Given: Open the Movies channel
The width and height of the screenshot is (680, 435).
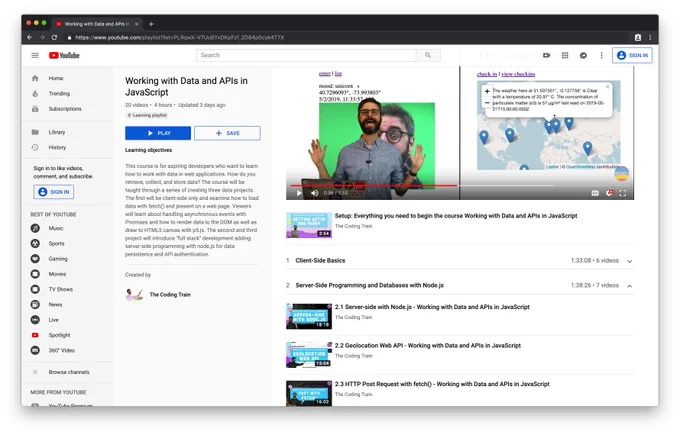Looking at the screenshot, I should 57,274.
